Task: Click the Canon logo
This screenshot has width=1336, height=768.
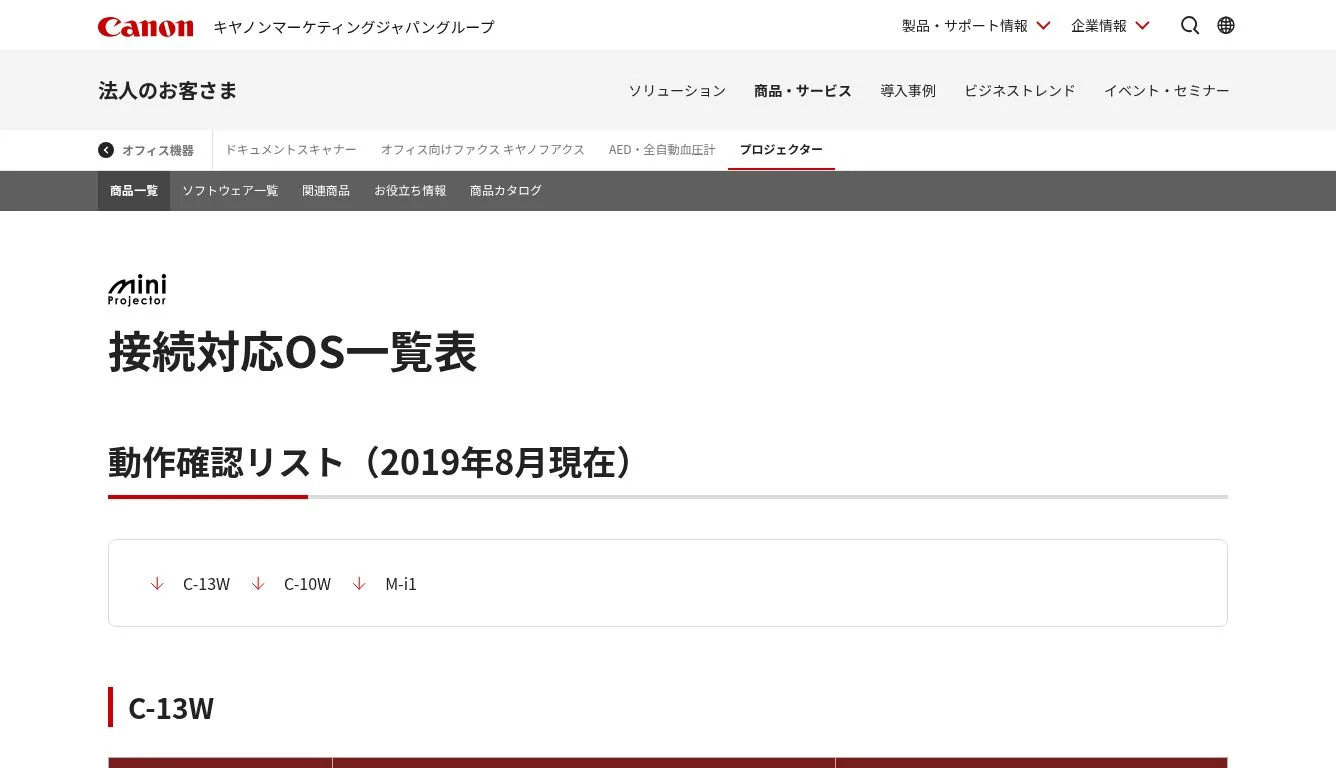Action: 146,27
